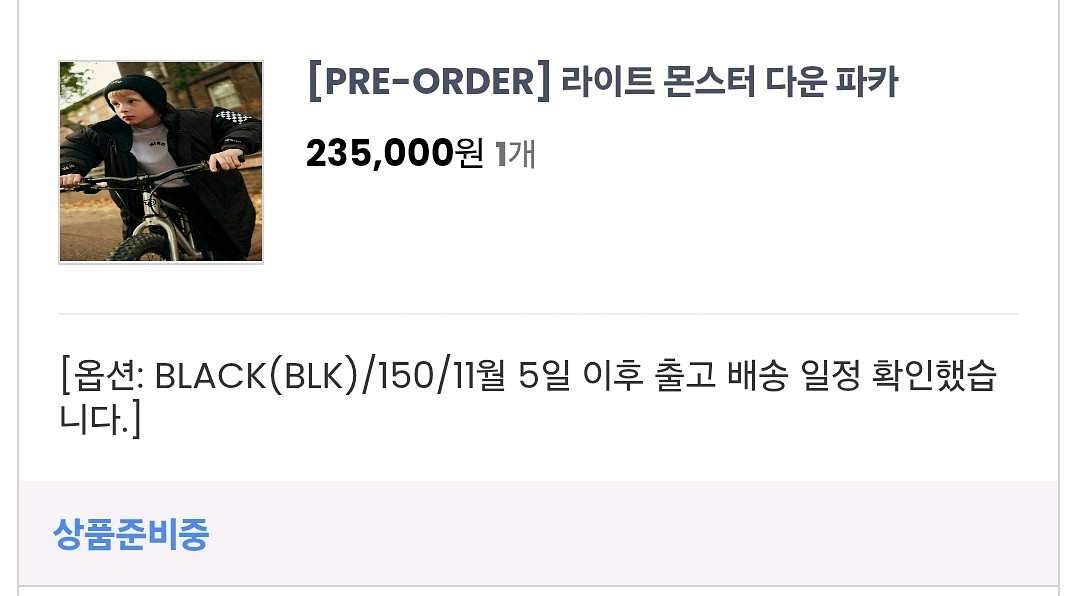Open the 라이트 몬스터 다운 파카 product title

click(x=730, y=81)
